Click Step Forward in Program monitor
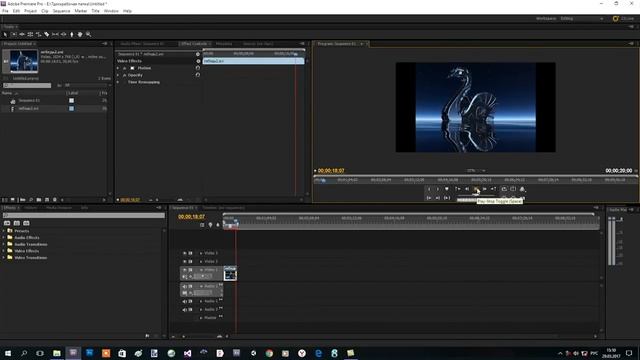Viewport: 640px width, 360px height. 484,189
